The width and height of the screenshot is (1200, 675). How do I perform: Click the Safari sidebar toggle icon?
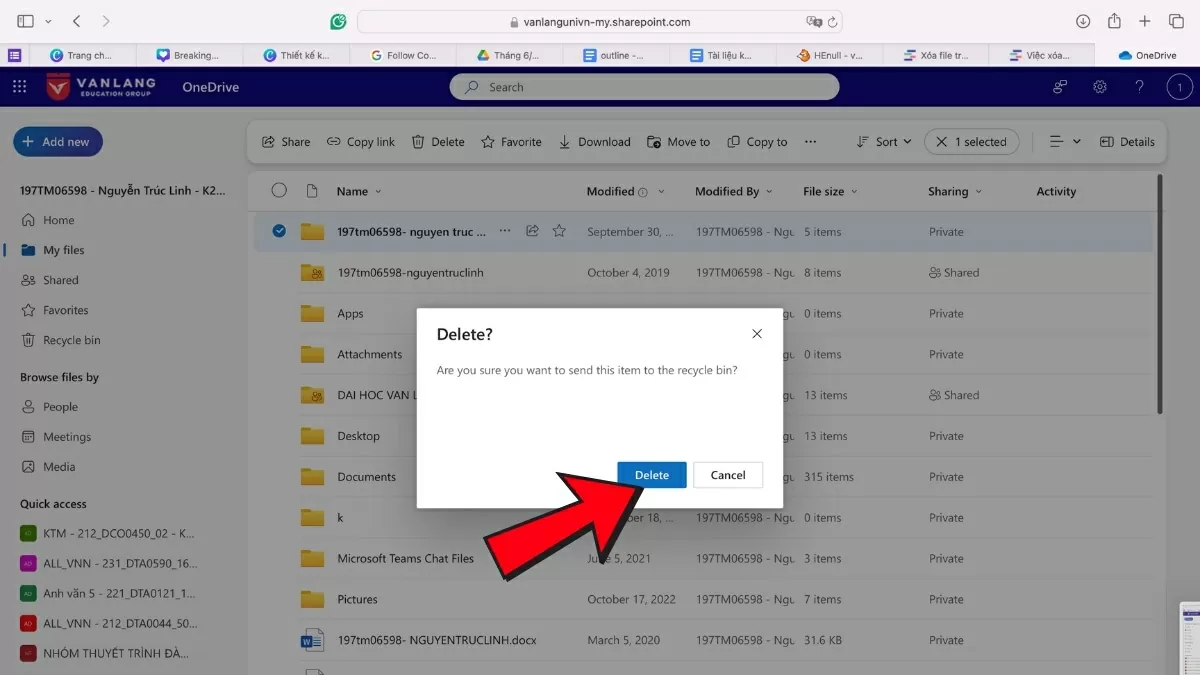point(26,21)
